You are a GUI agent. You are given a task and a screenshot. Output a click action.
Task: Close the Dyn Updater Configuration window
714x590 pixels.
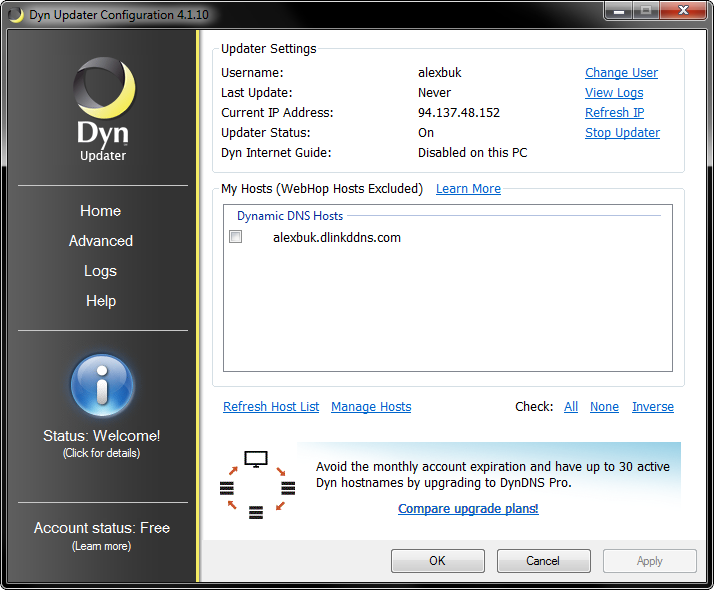pos(683,11)
